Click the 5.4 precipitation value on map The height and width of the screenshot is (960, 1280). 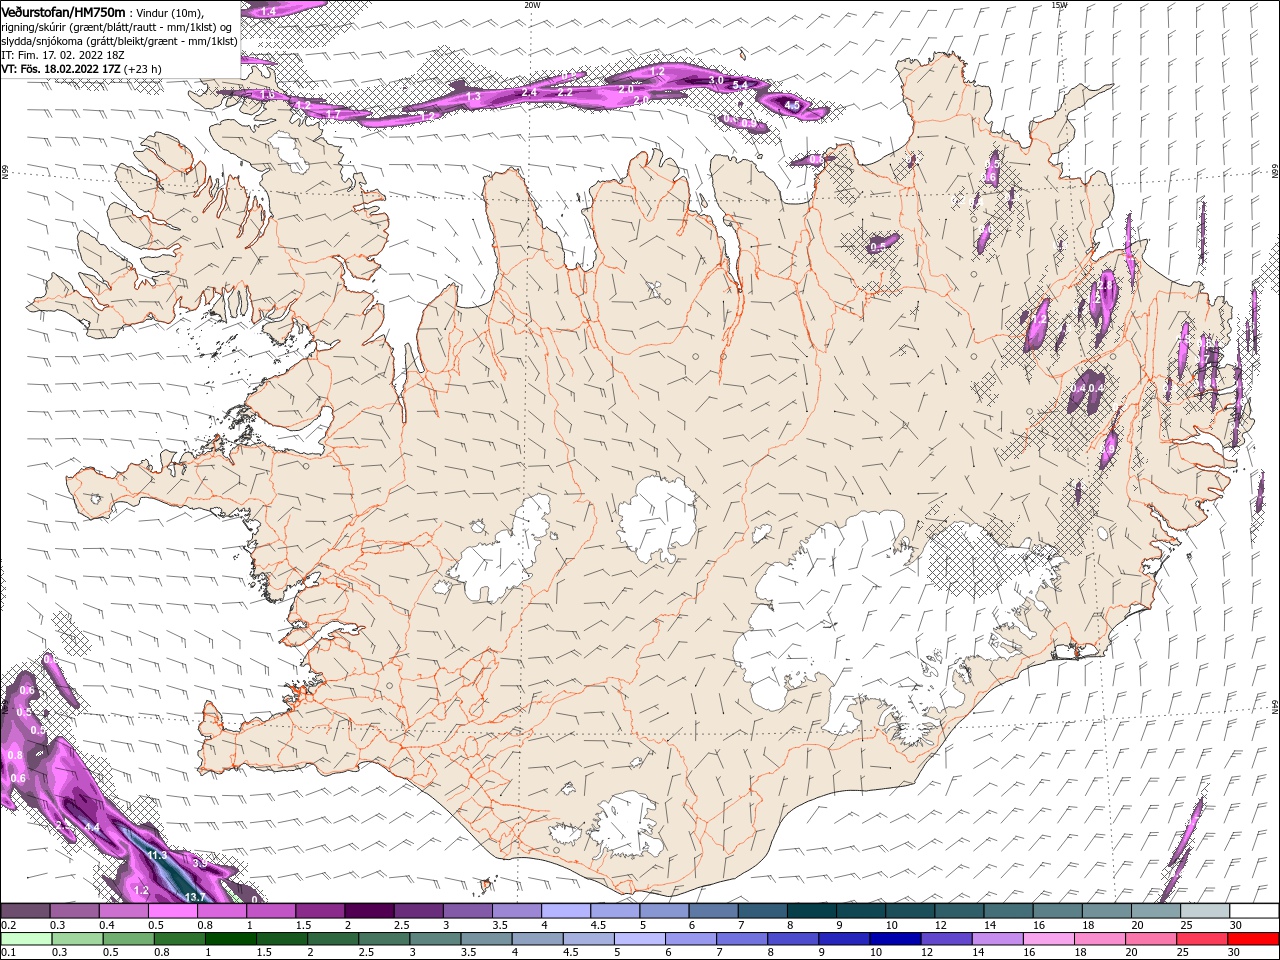[740, 86]
